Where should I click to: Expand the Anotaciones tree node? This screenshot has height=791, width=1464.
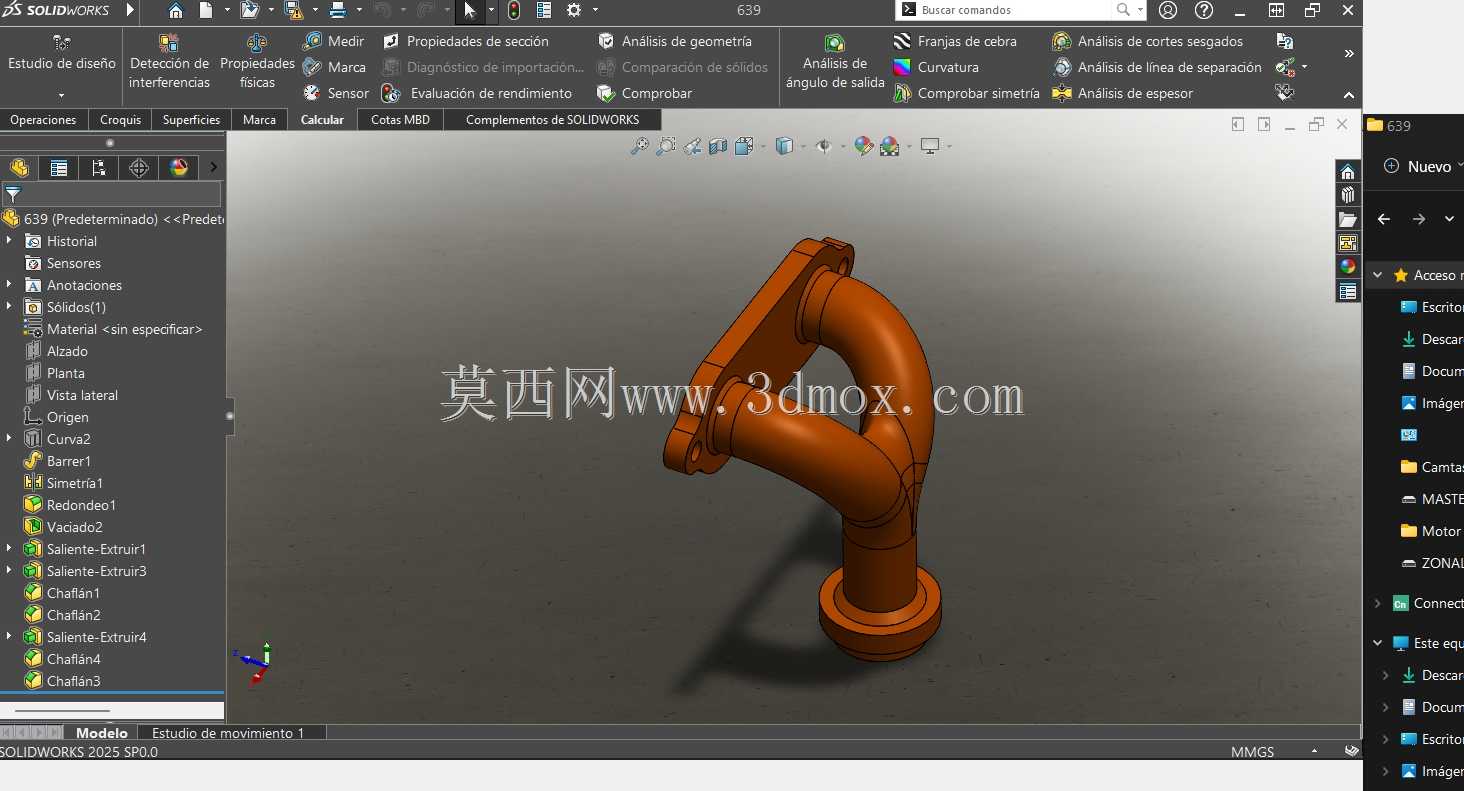click(9, 285)
